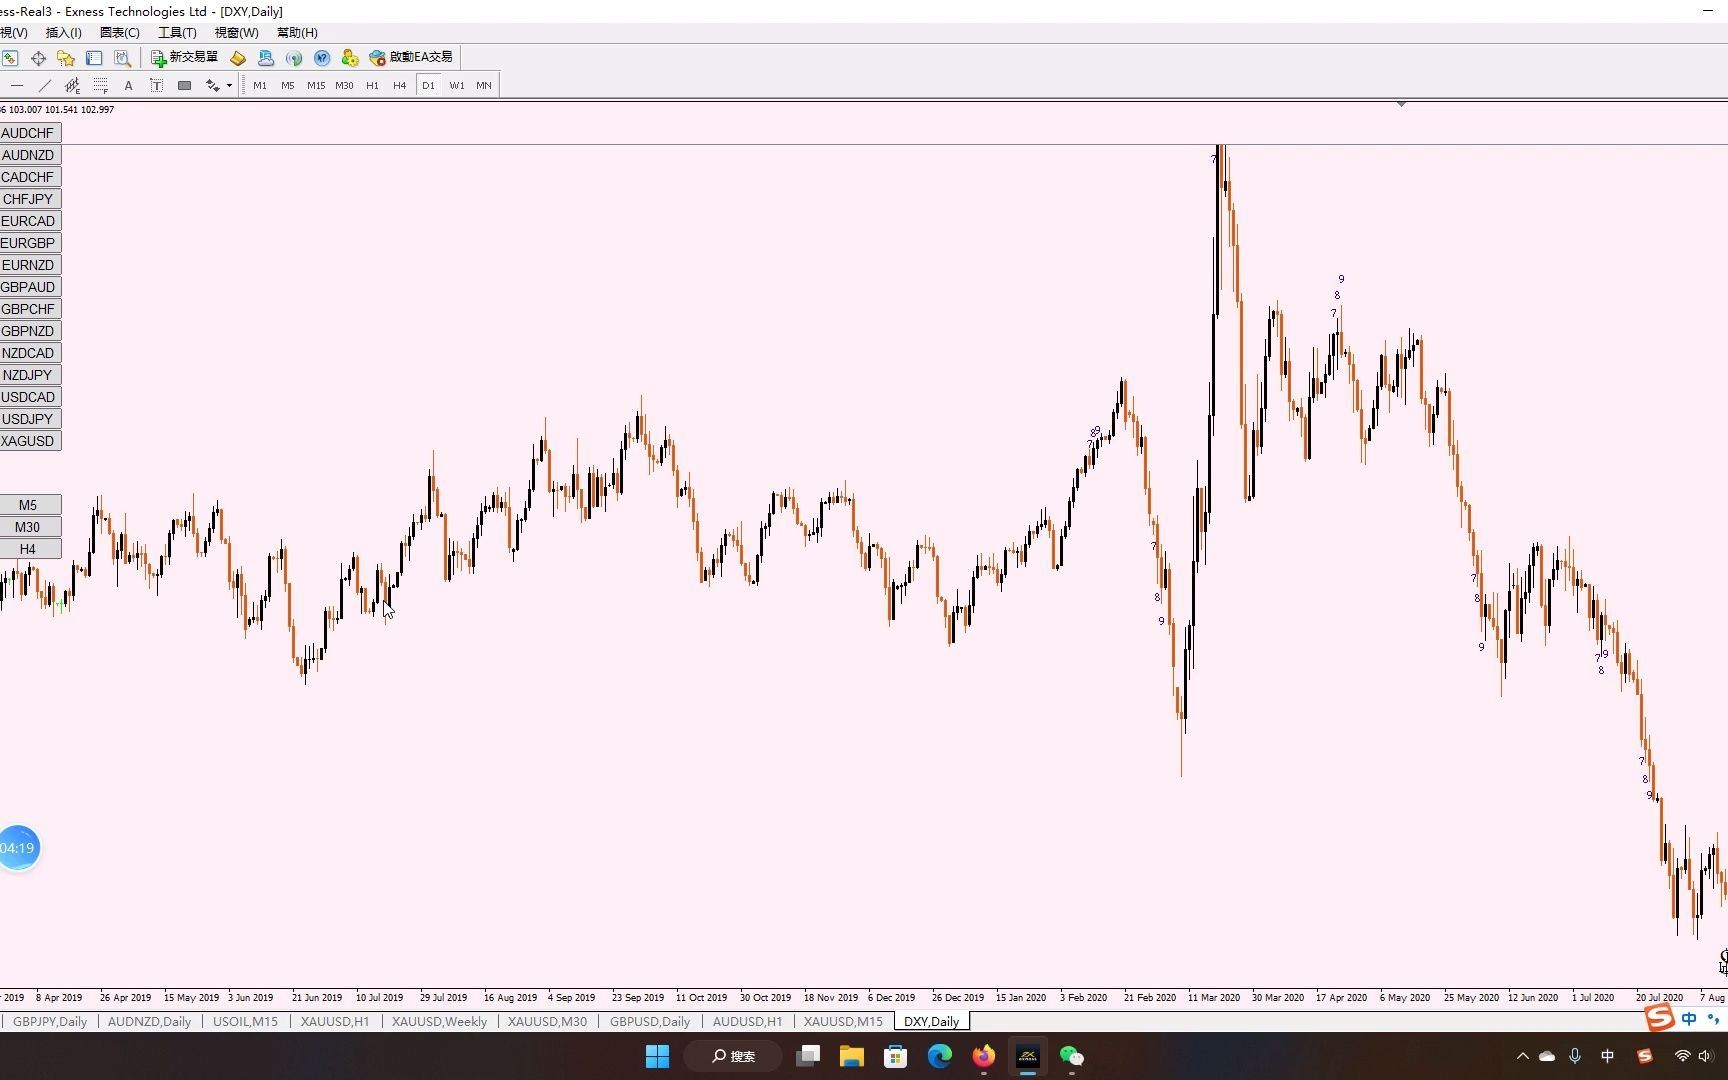1728x1080 pixels.
Task: Open WeChat from the taskbar
Action: click(1071, 1056)
